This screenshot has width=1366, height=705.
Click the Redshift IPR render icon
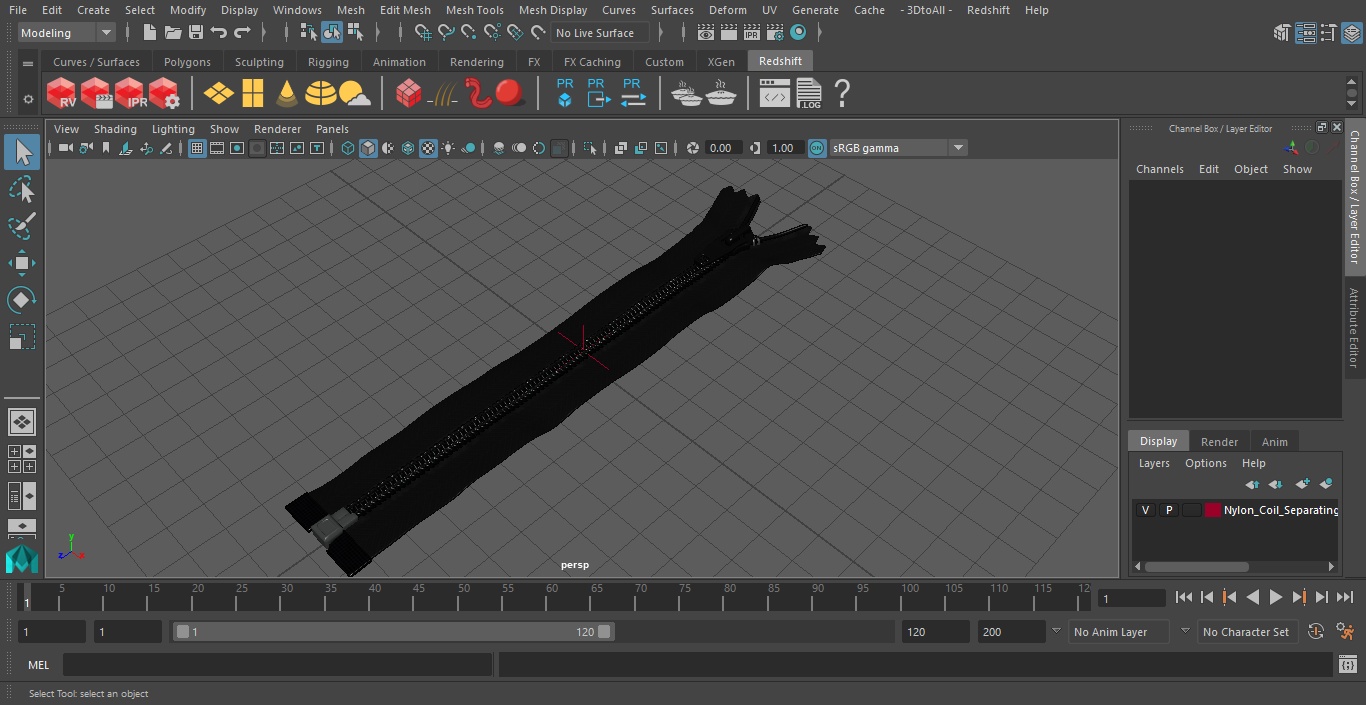click(x=131, y=93)
